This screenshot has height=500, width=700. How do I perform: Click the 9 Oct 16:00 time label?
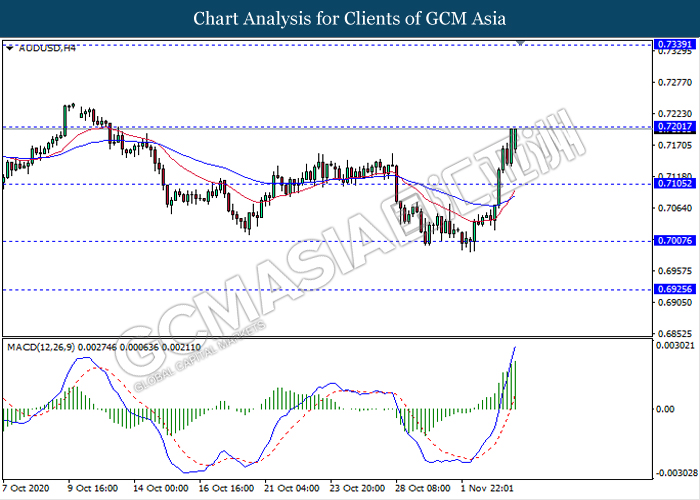(93, 488)
